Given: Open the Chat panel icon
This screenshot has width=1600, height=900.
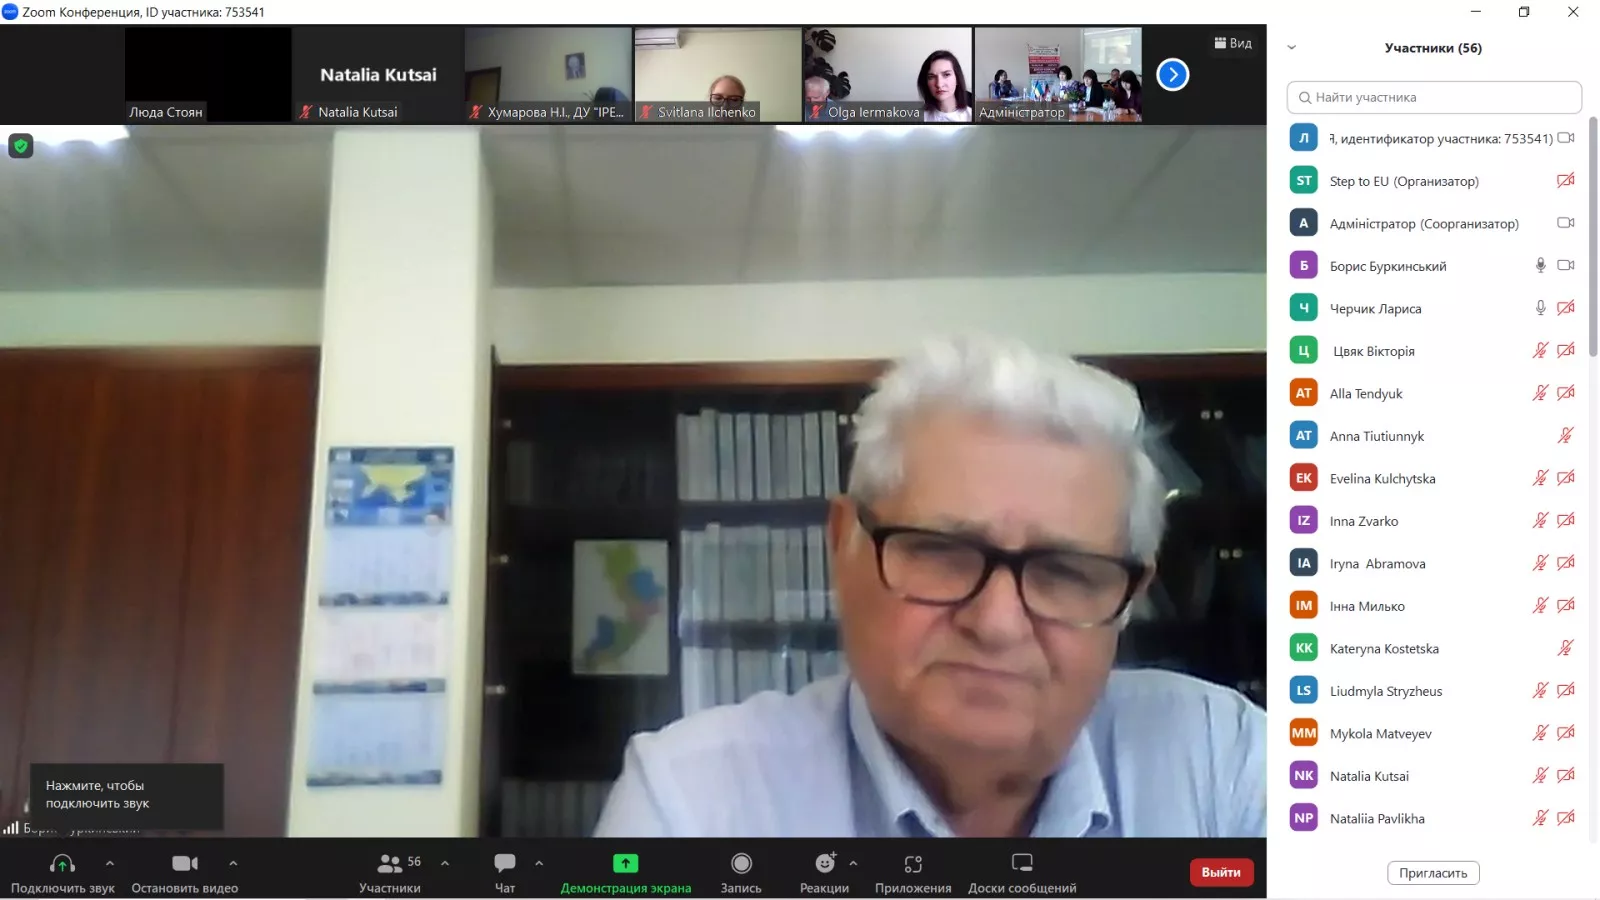Looking at the screenshot, I should 505,864.
